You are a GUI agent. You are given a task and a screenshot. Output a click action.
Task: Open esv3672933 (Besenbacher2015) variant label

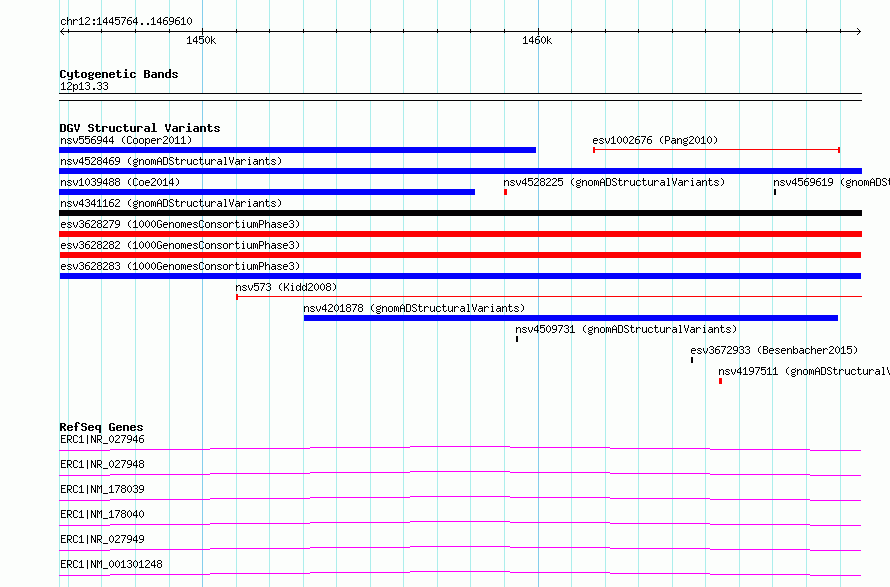point(774,350)
